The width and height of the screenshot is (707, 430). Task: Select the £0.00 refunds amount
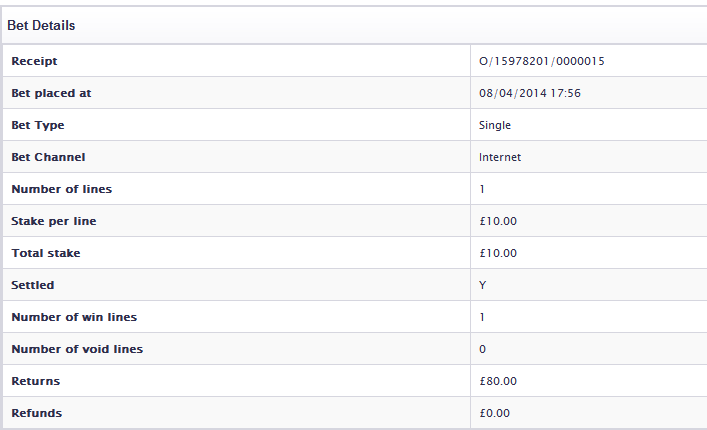coord(495,413)
